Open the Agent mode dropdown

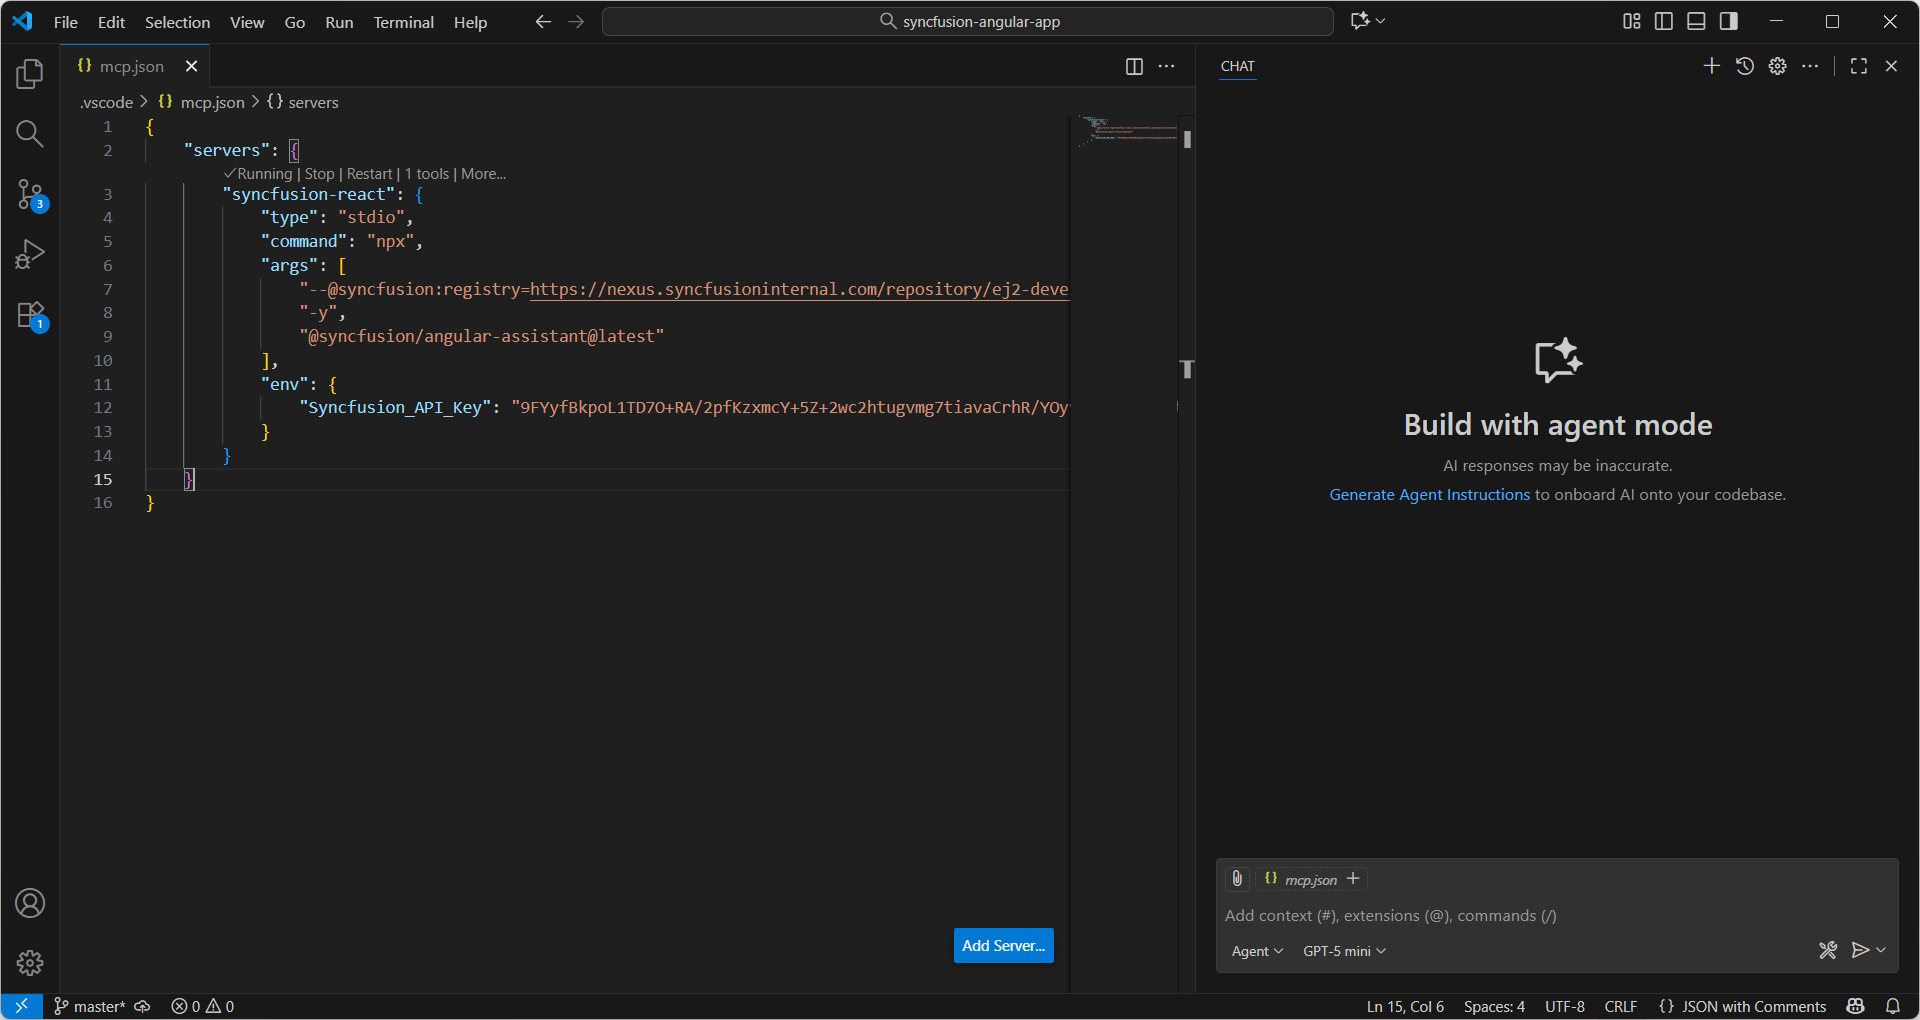click(x=1256, y=950)
